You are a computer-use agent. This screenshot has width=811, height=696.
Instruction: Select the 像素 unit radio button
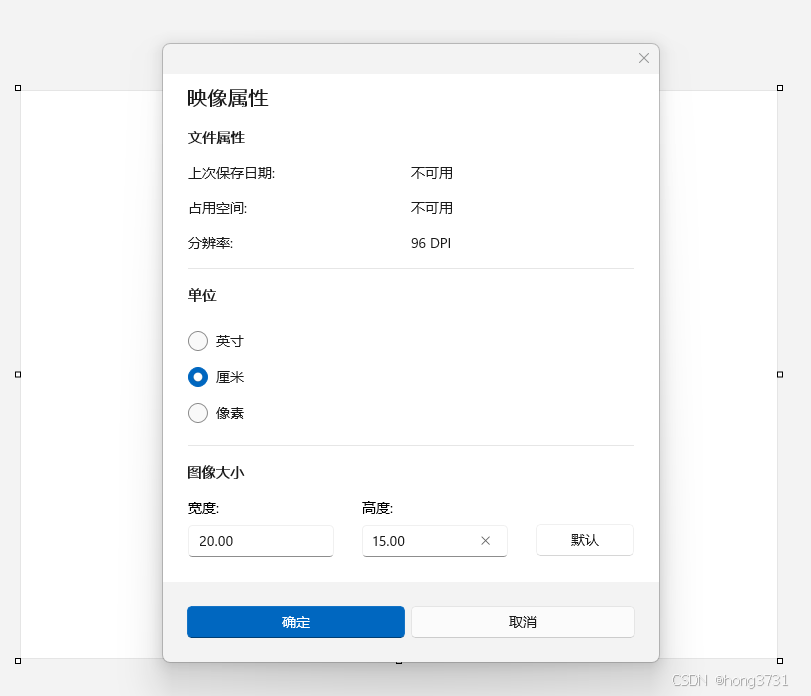tap(198, 413)
